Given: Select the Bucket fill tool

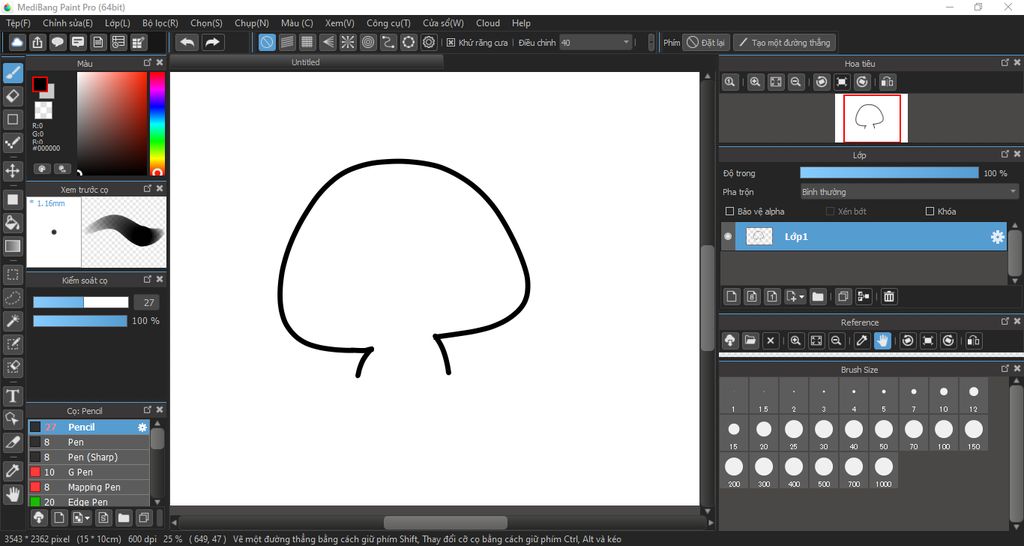Looking at the screenshot, I should tap(12, 223).
